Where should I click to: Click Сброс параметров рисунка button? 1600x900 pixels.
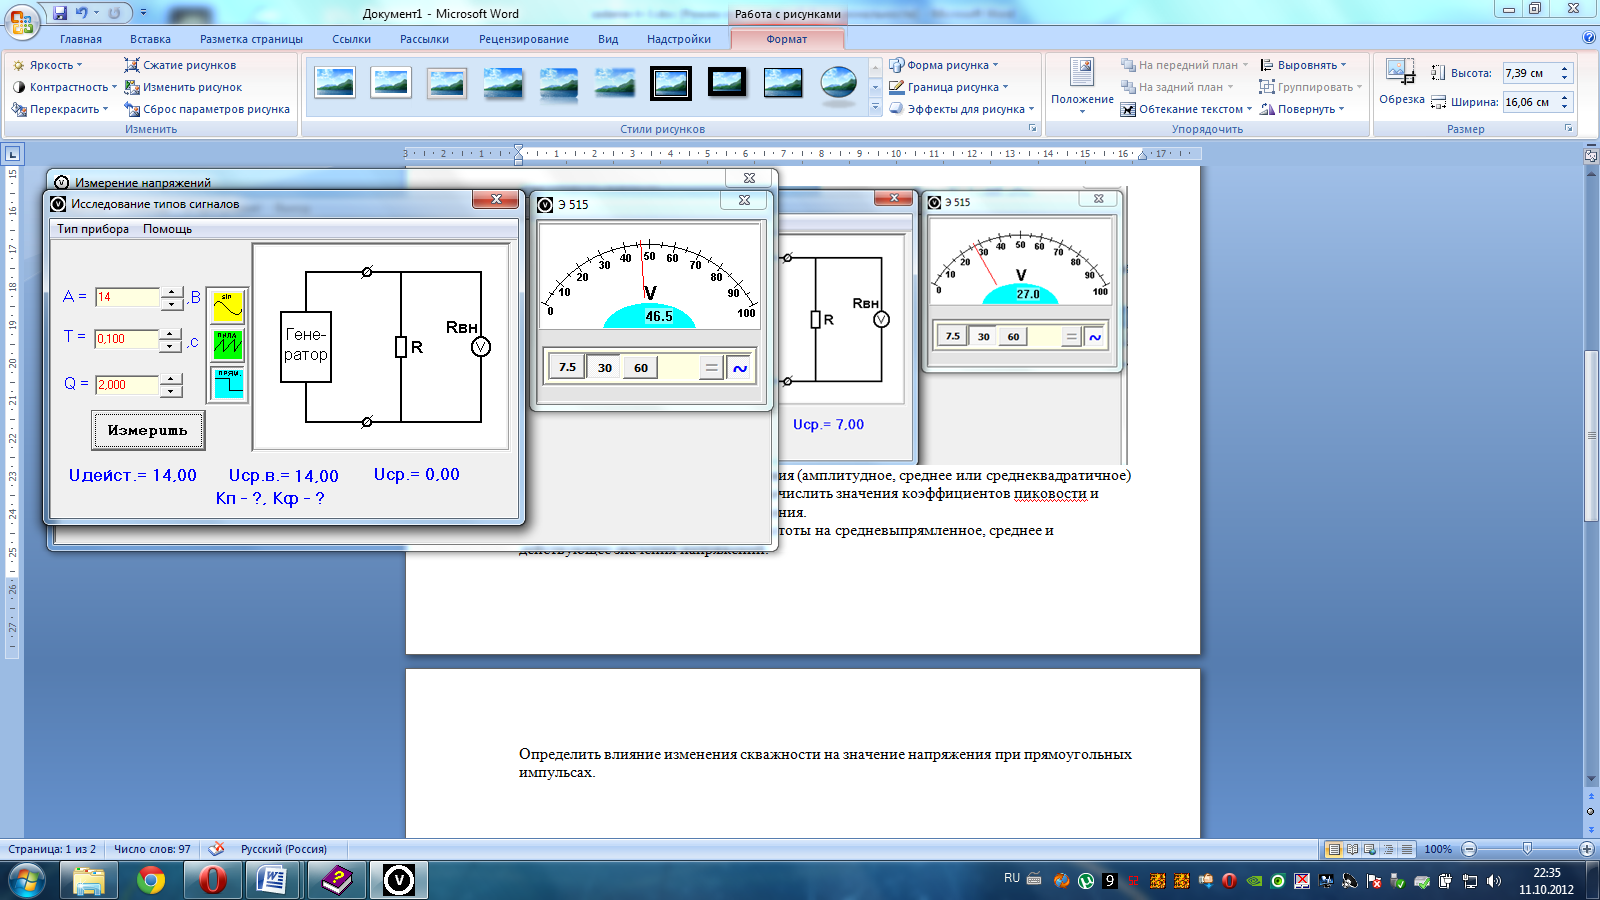tap(207, 109)
